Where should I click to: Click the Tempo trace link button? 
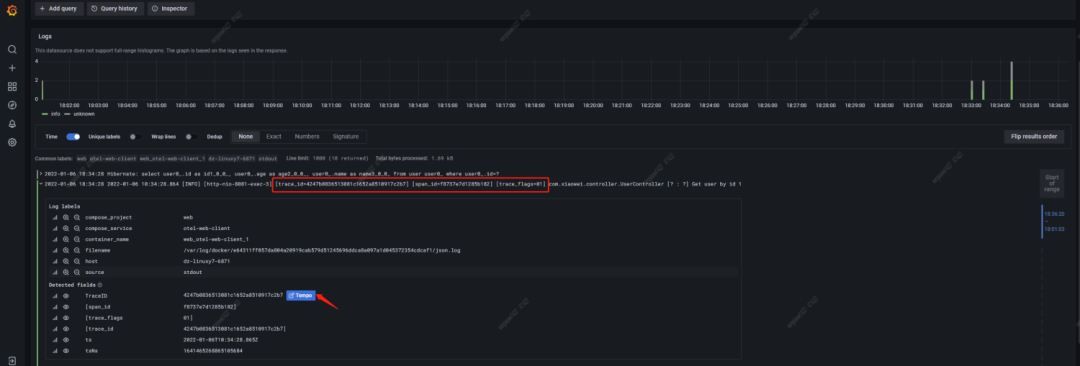(300, 295)
